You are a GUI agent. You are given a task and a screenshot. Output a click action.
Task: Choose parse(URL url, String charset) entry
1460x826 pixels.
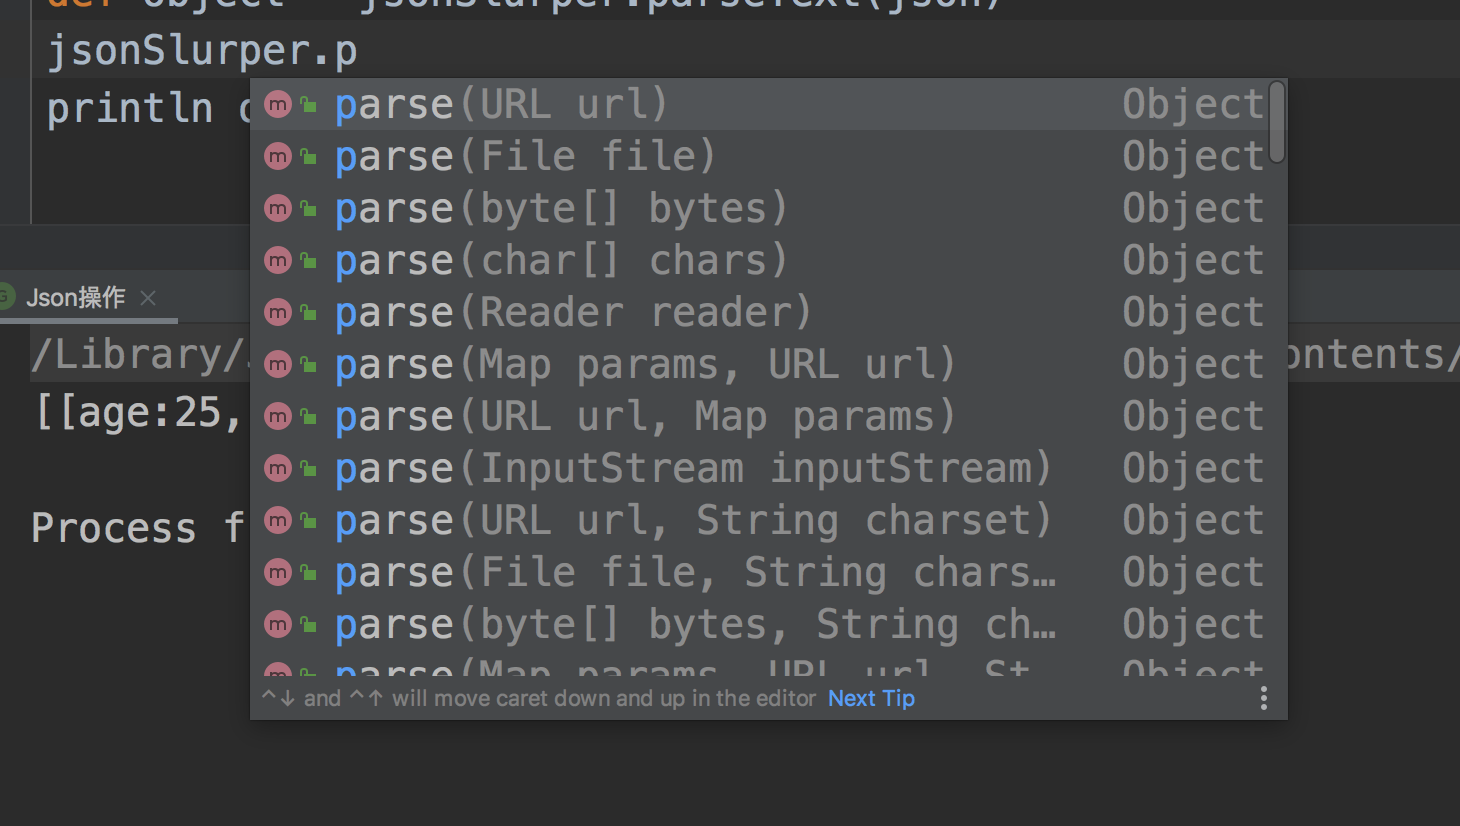[x=768, y=520]
